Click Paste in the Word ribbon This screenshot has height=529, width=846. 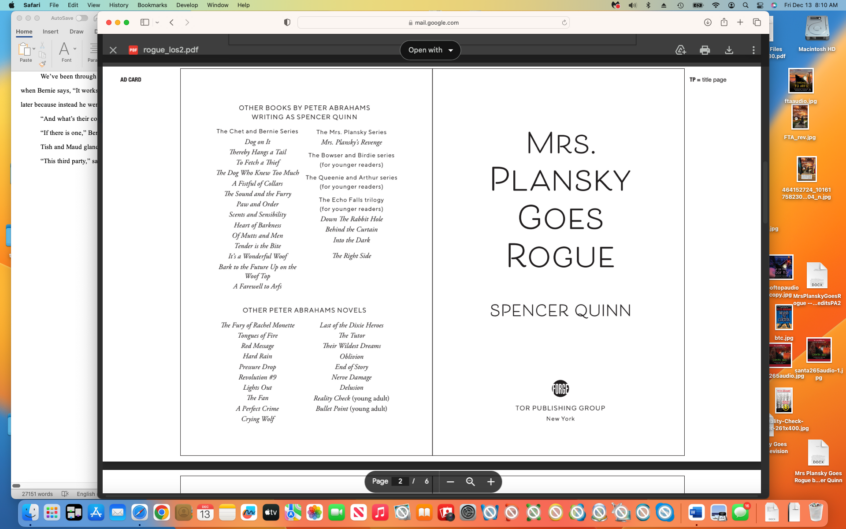25,52
